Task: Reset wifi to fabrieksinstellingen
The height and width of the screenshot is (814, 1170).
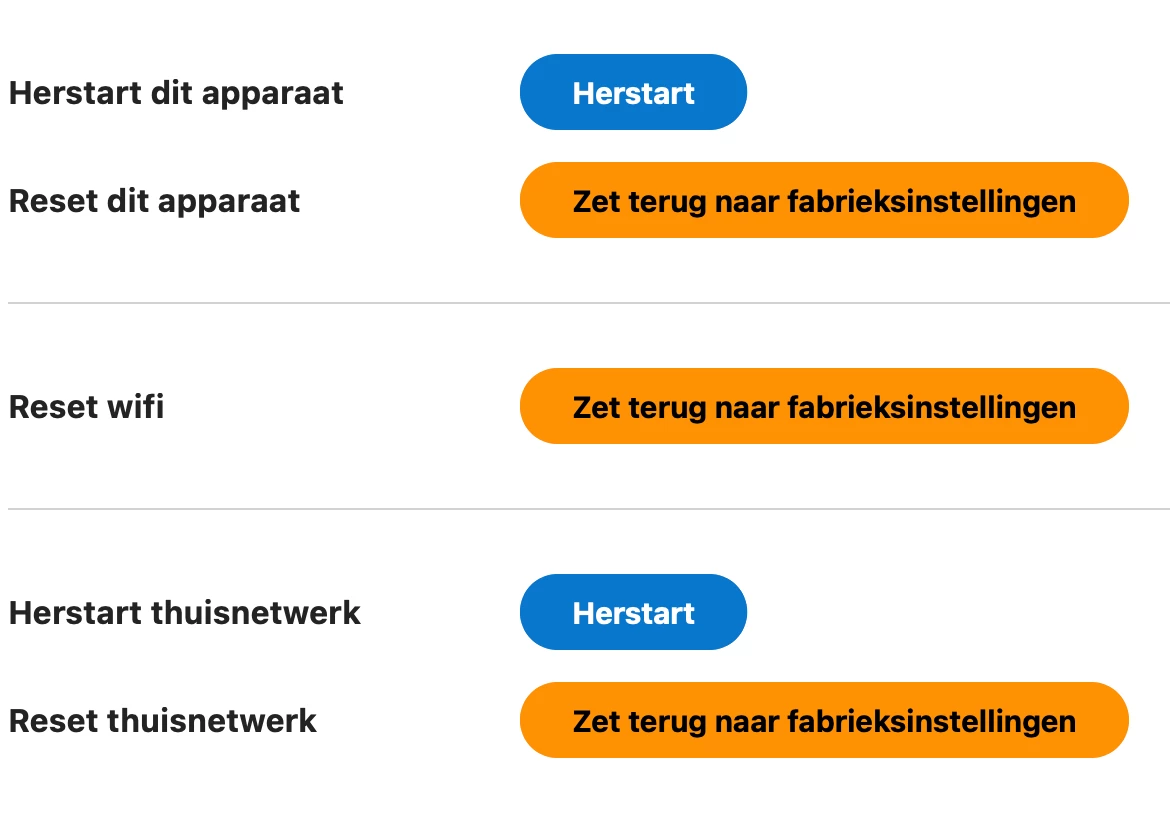Action: pyautogui.click(x=823, y=407)
